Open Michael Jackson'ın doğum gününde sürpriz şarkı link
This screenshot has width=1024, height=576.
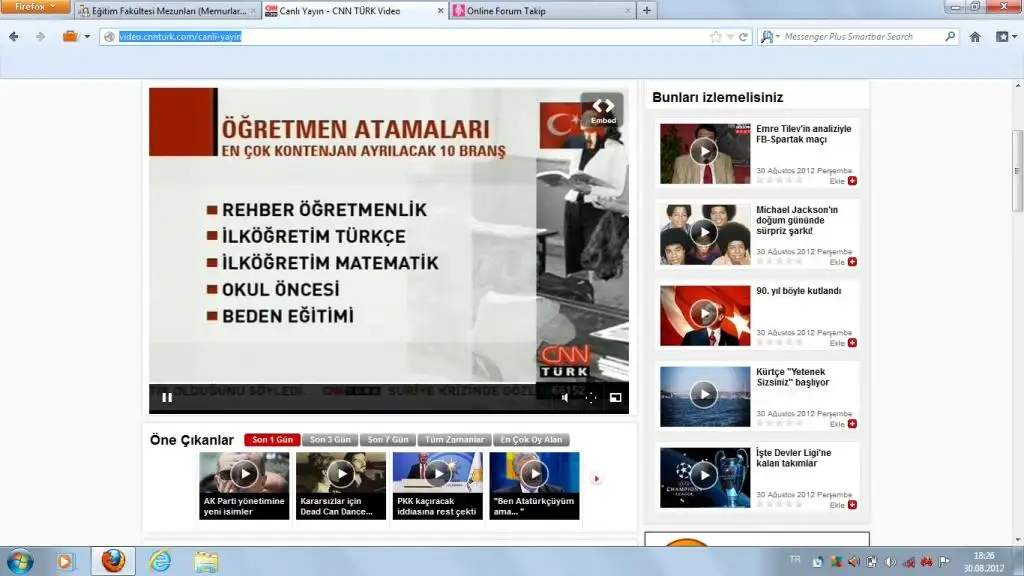click(797, 220)
